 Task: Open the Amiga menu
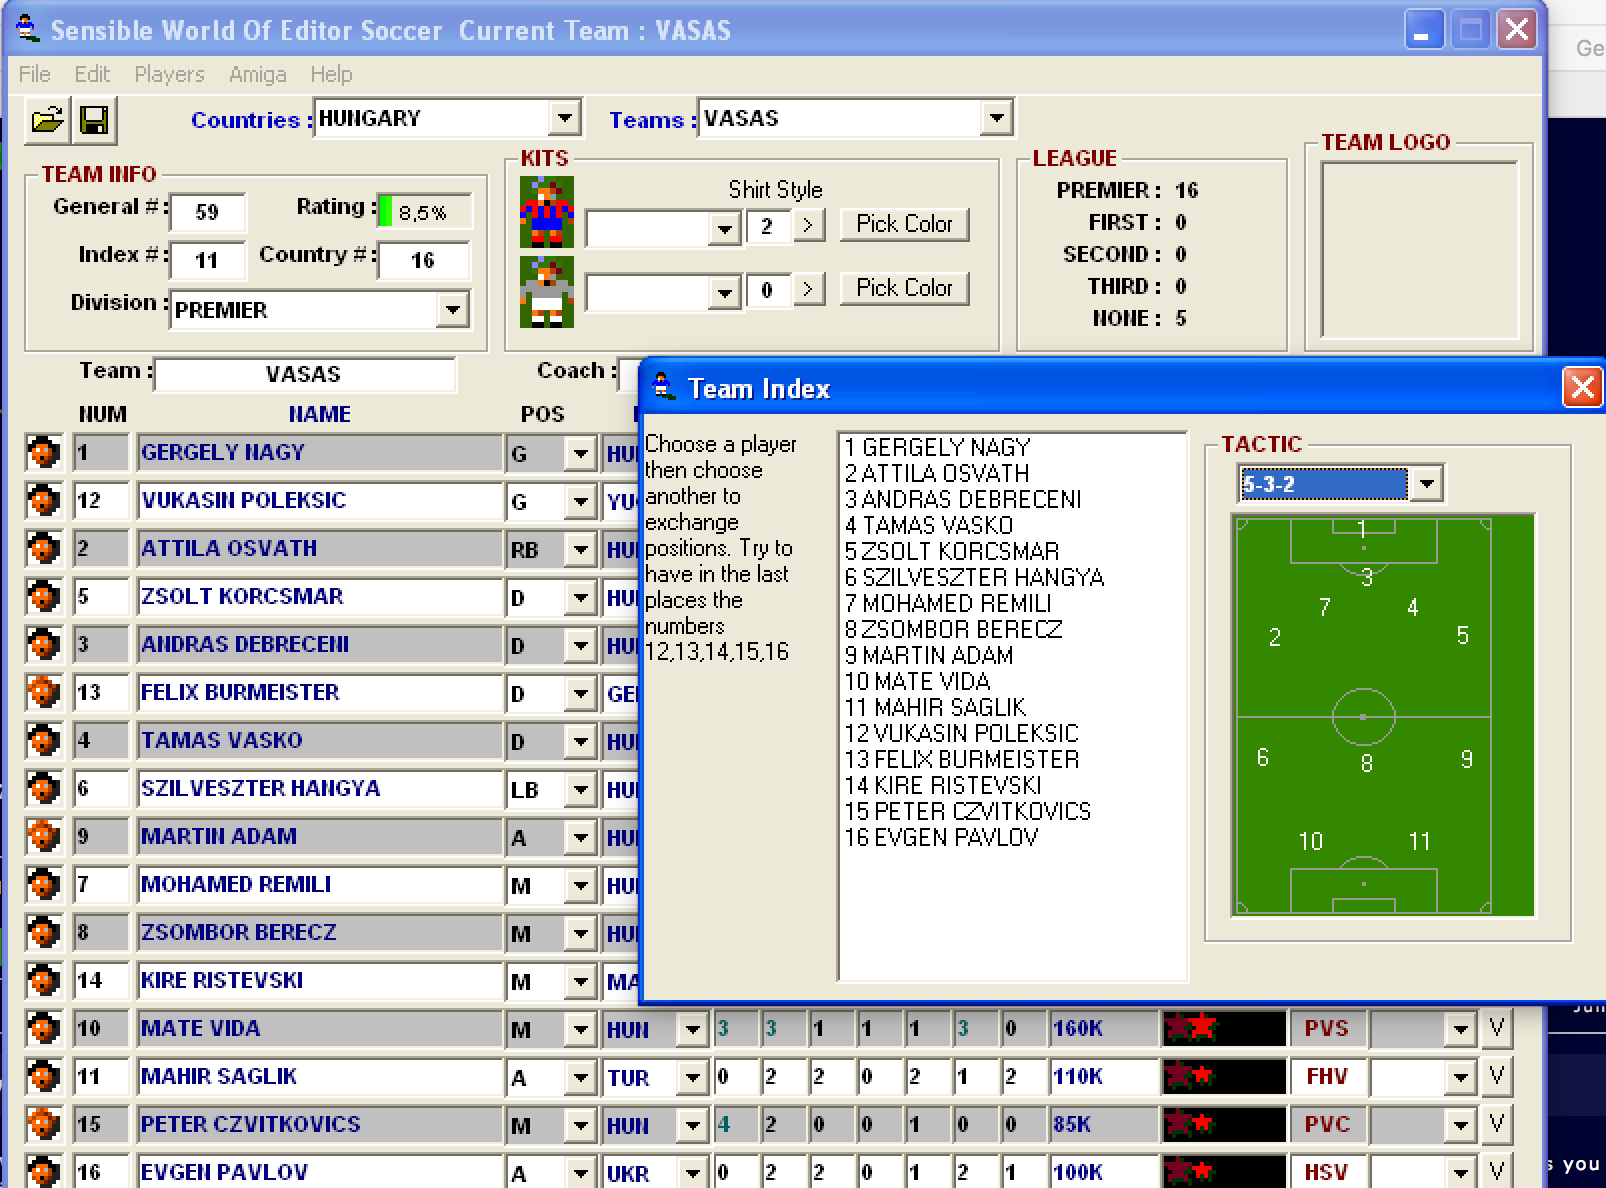point(257,74)
